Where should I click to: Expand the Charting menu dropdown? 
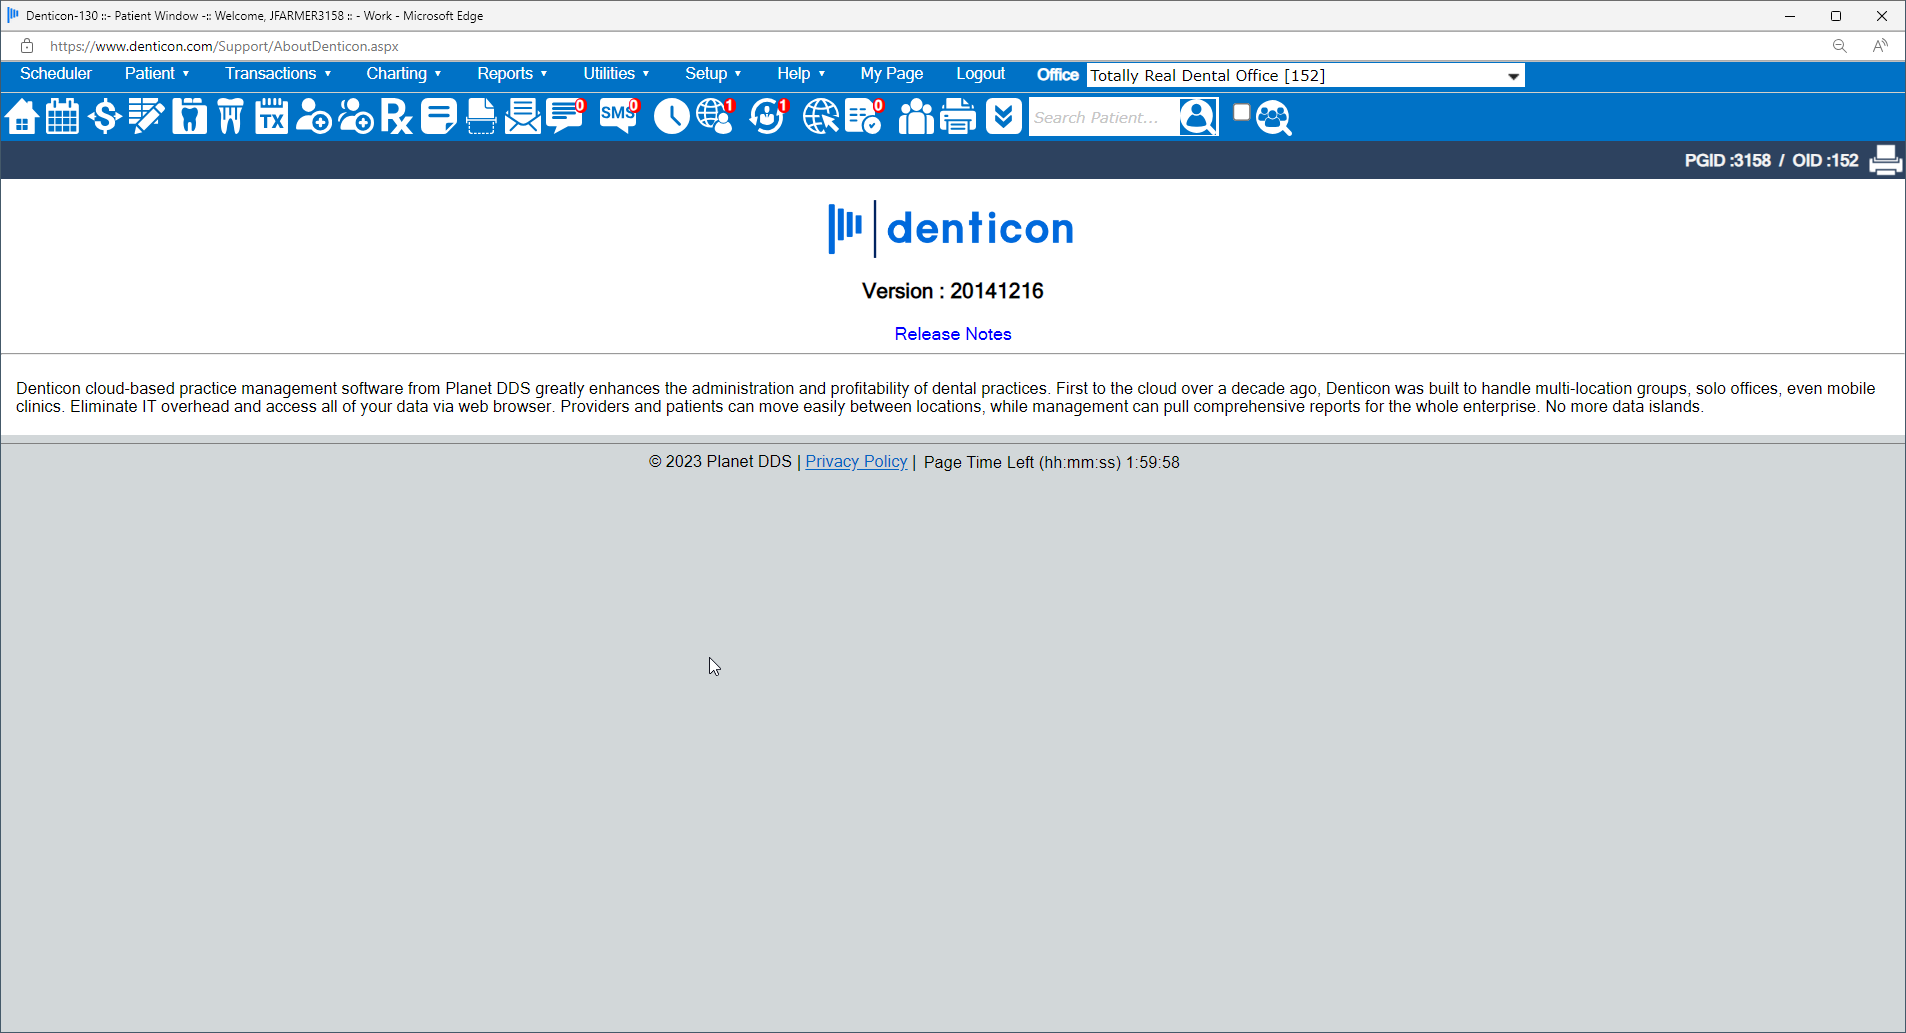click(404, 74)
